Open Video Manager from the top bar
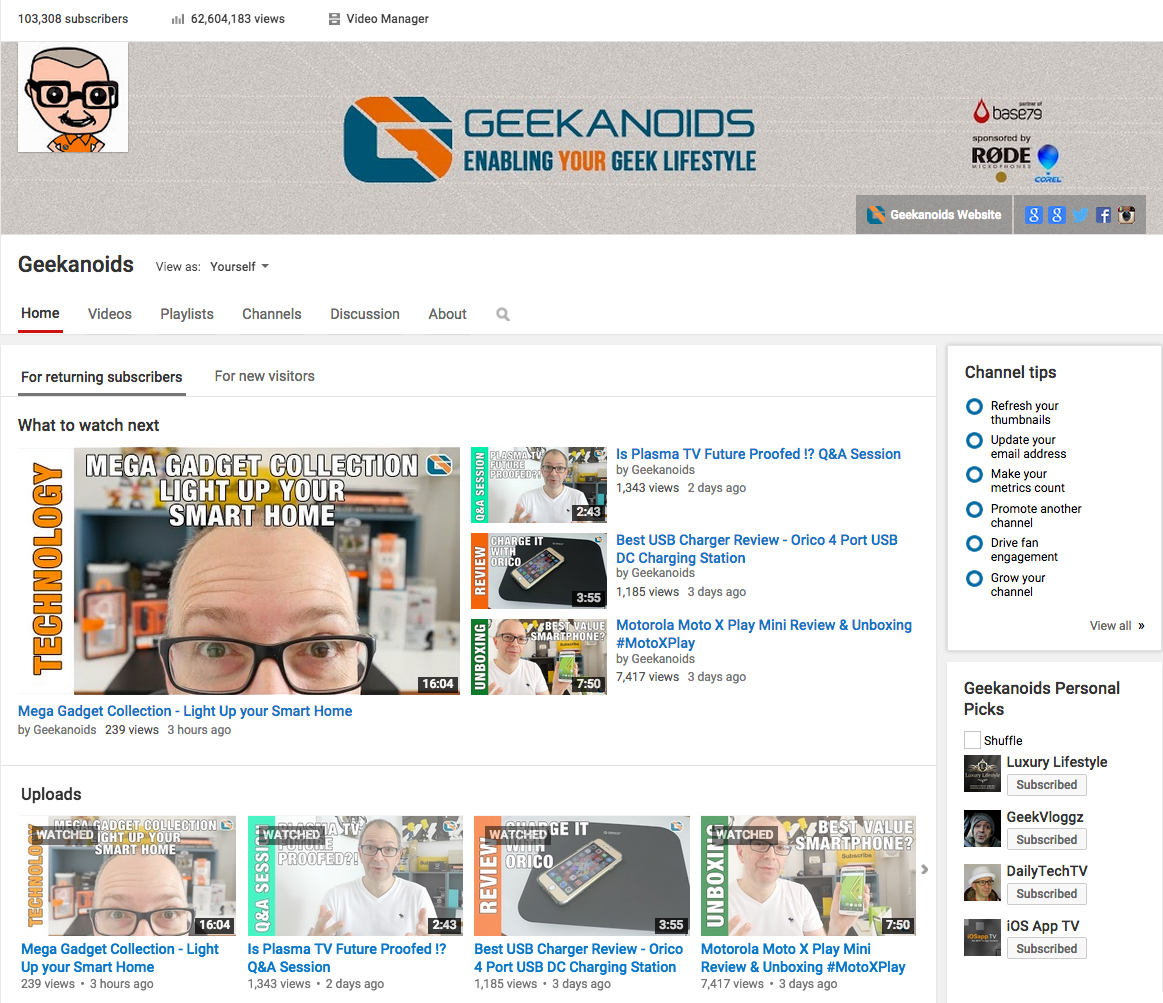 point(379,19)
